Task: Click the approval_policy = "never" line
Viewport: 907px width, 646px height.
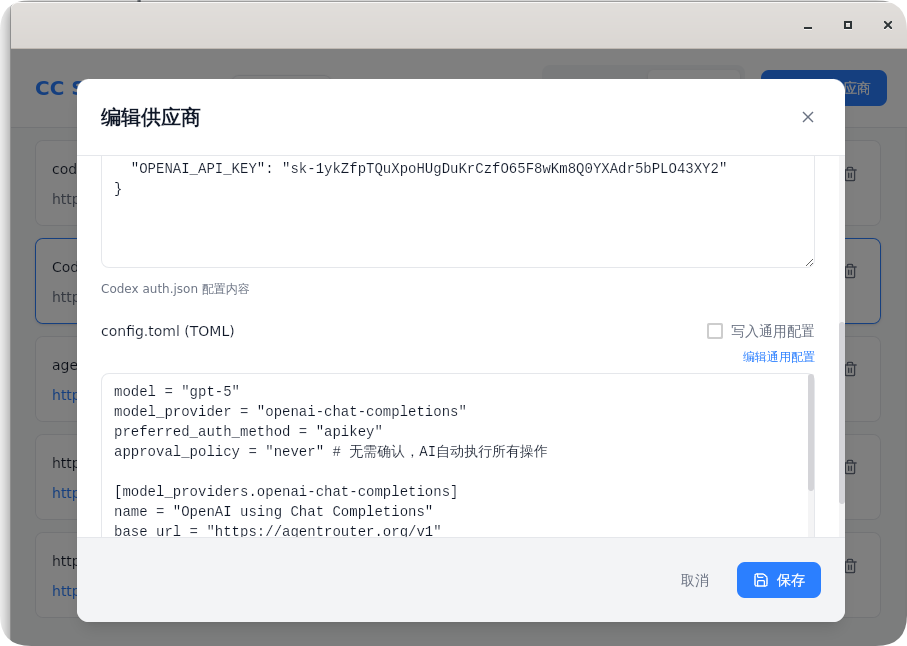Action: click(x=330, y=451)
